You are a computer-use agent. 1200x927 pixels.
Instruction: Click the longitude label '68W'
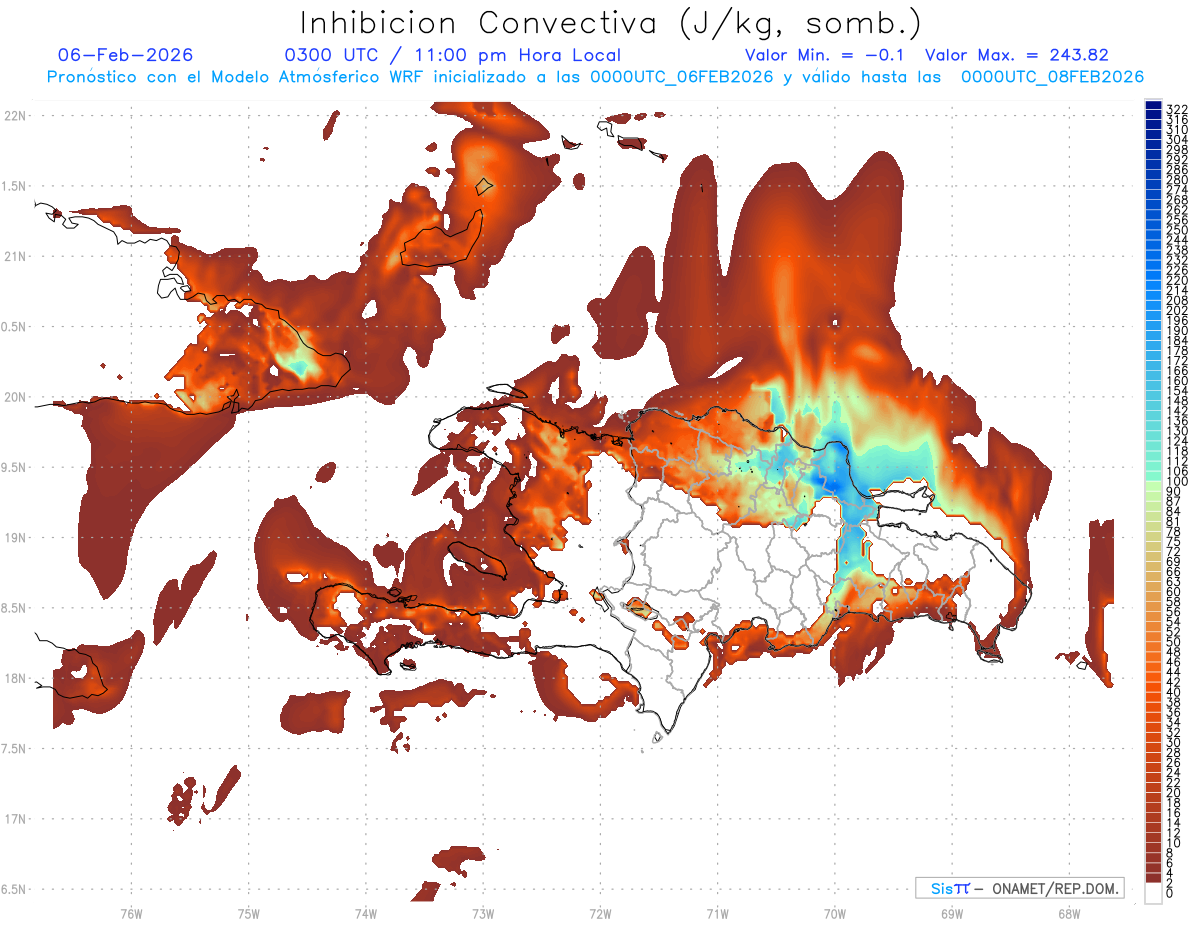coord(1069,913)
